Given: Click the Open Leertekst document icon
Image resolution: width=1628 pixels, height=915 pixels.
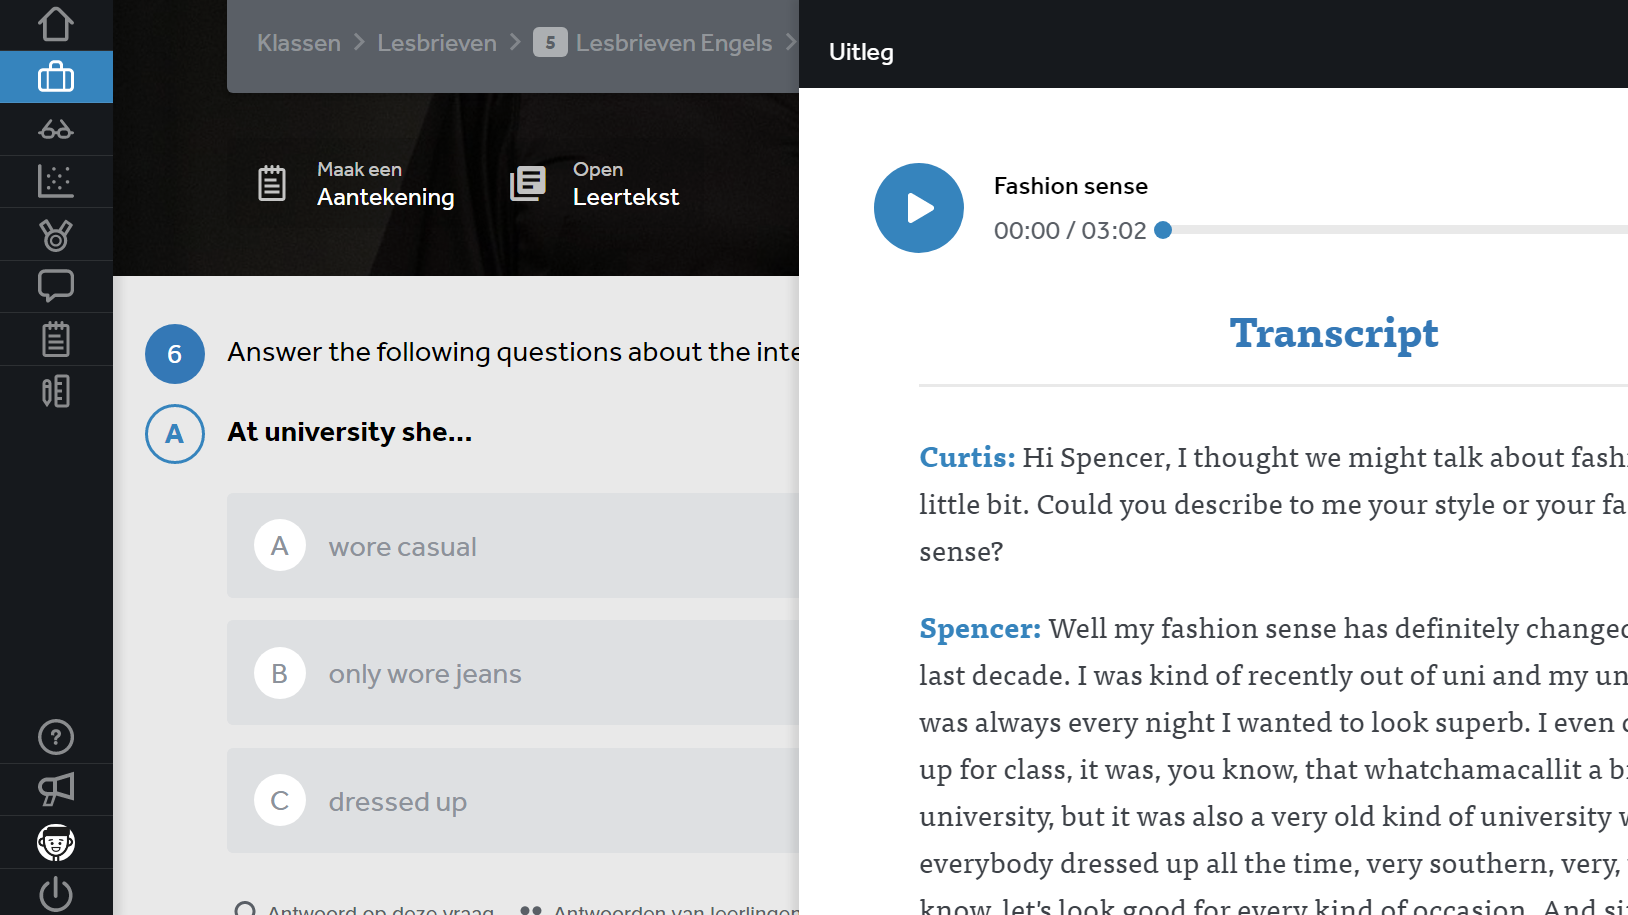Looking at the screenshot, I should tap(528, 184).
